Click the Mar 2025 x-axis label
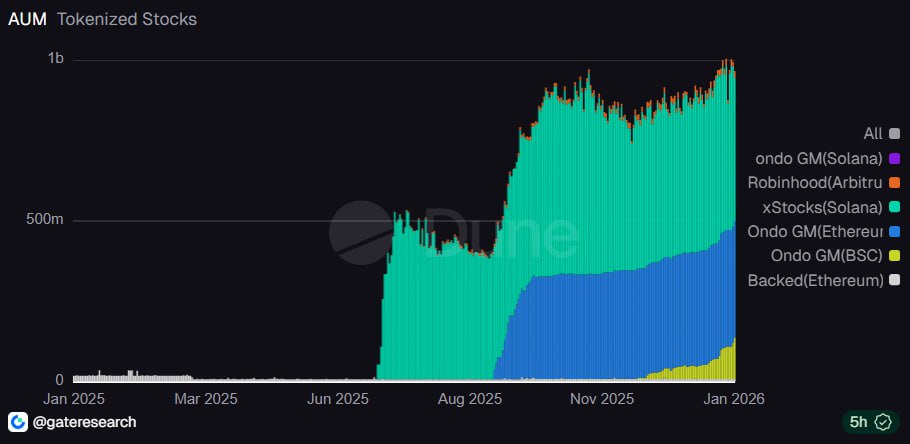This screenshot has height=444, width=910. (206, 399)
